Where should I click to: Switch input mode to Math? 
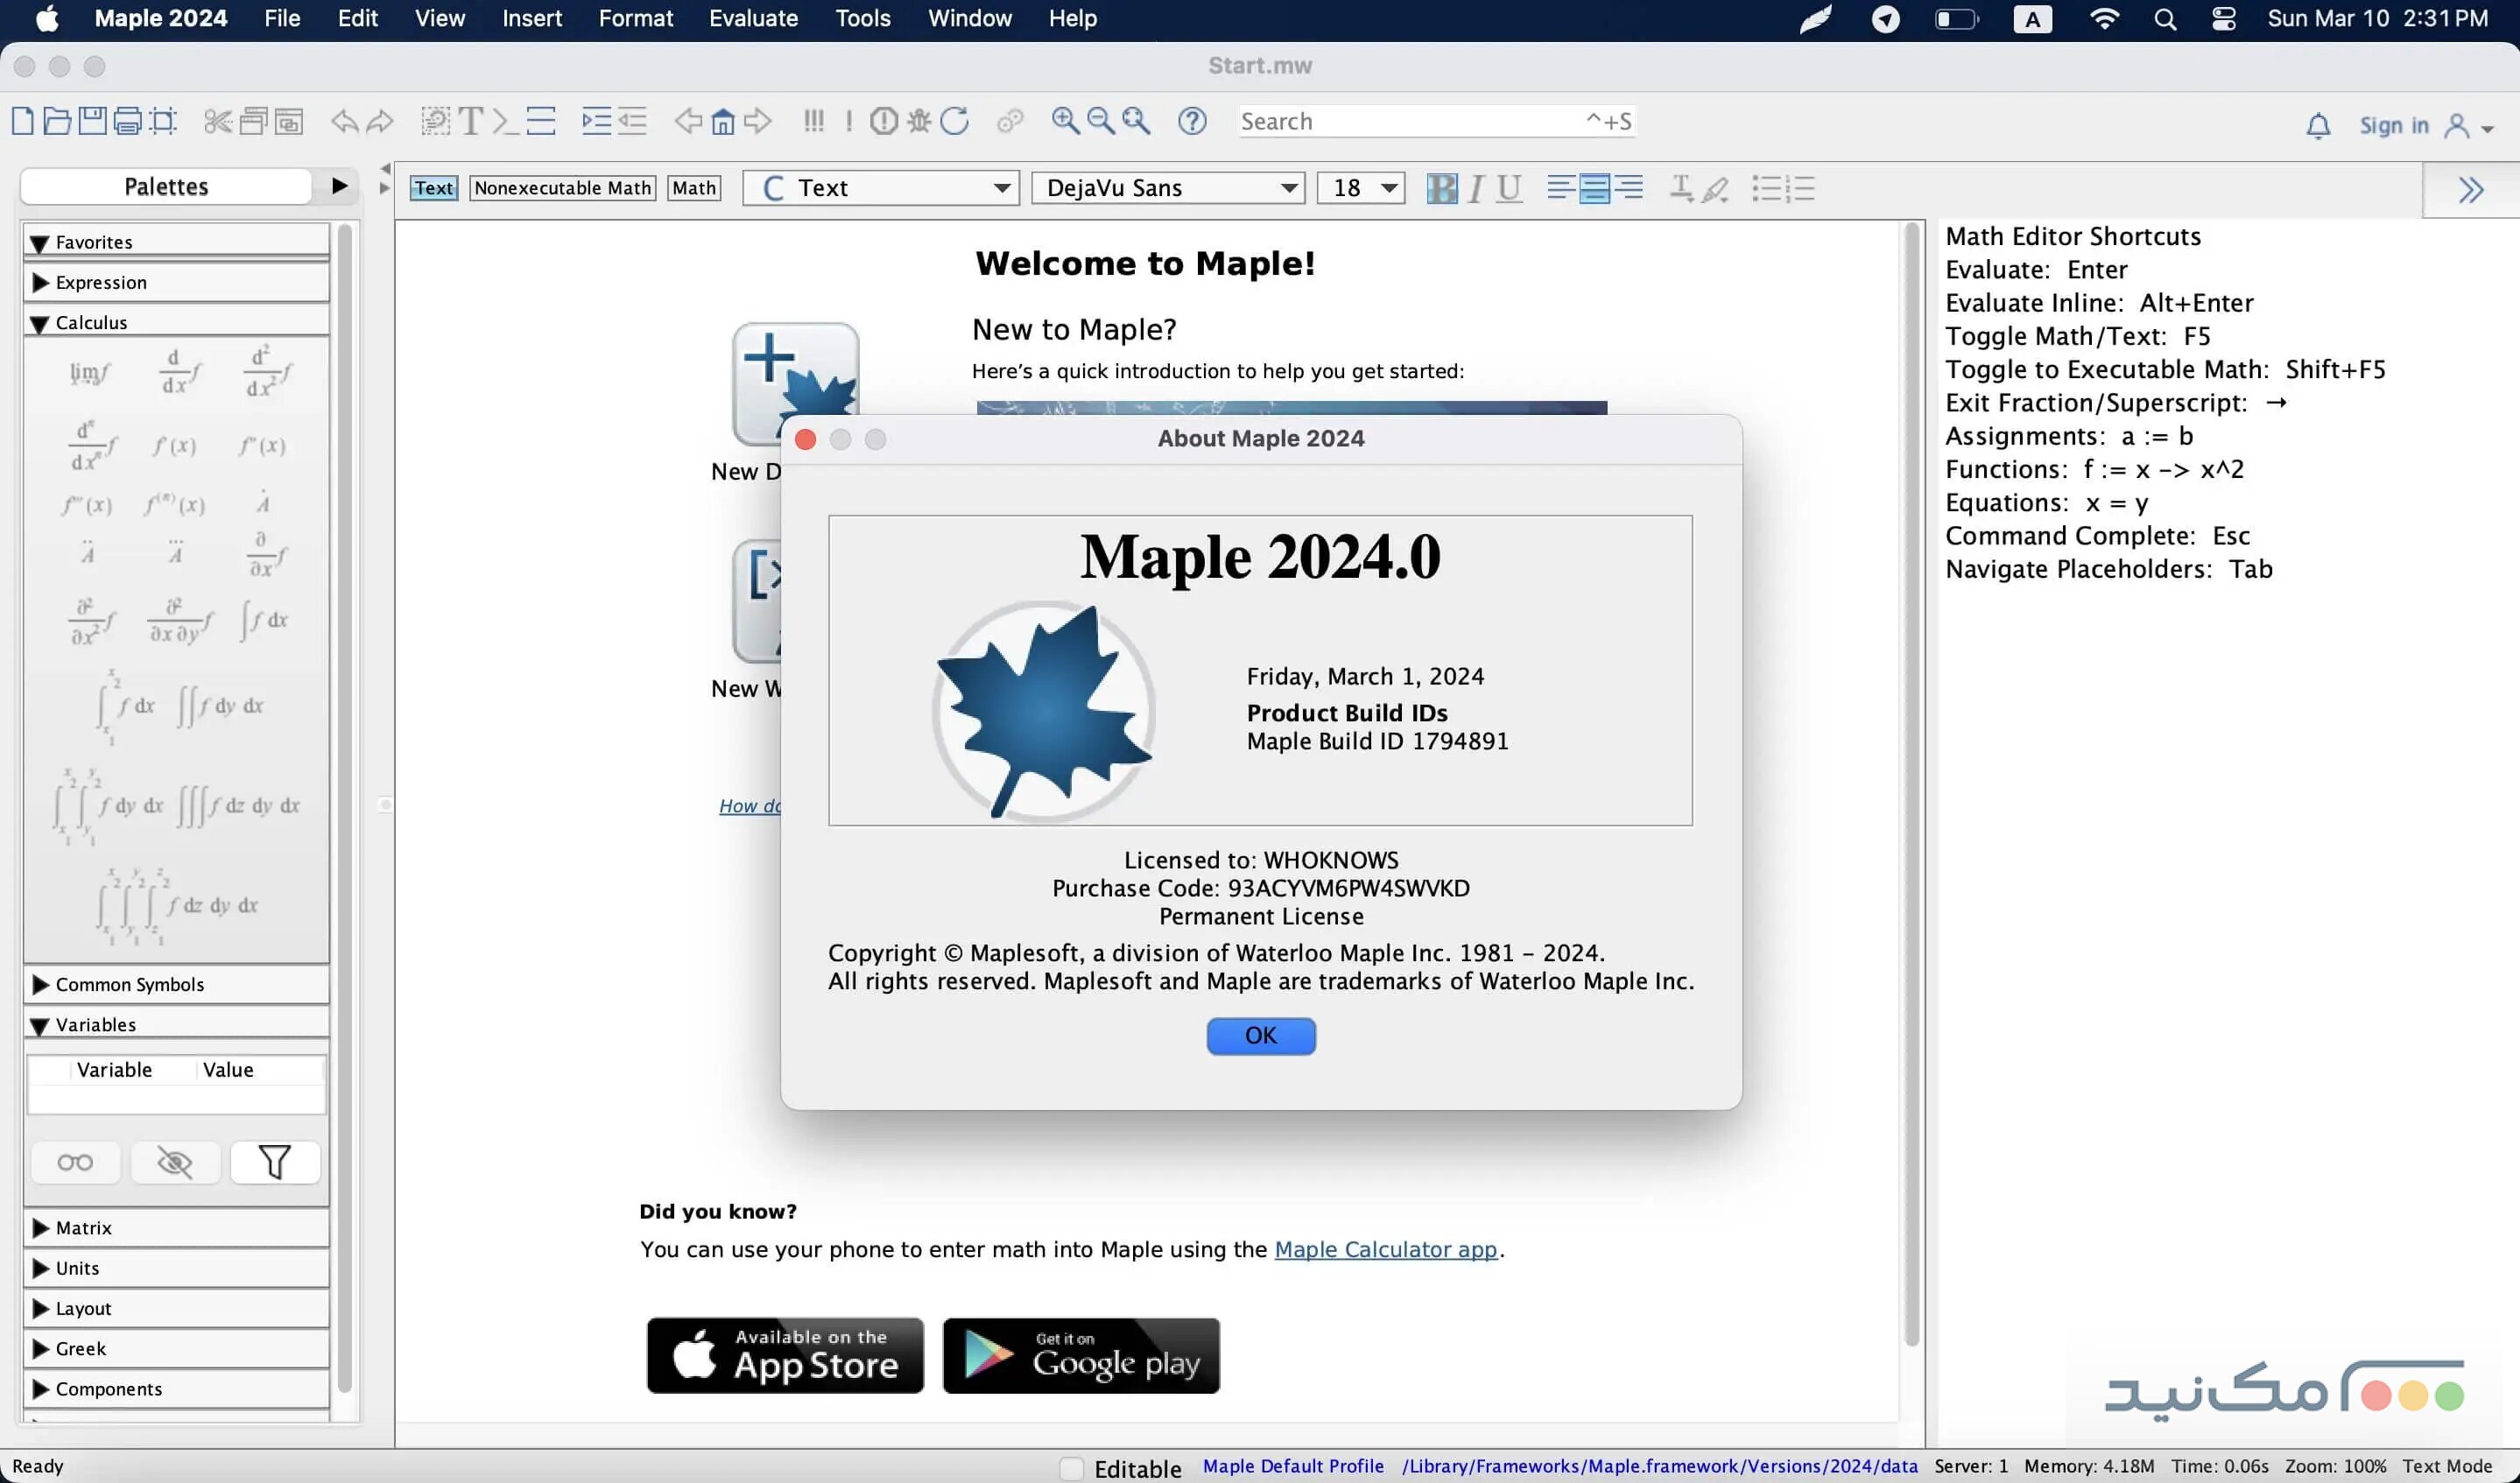693,187
